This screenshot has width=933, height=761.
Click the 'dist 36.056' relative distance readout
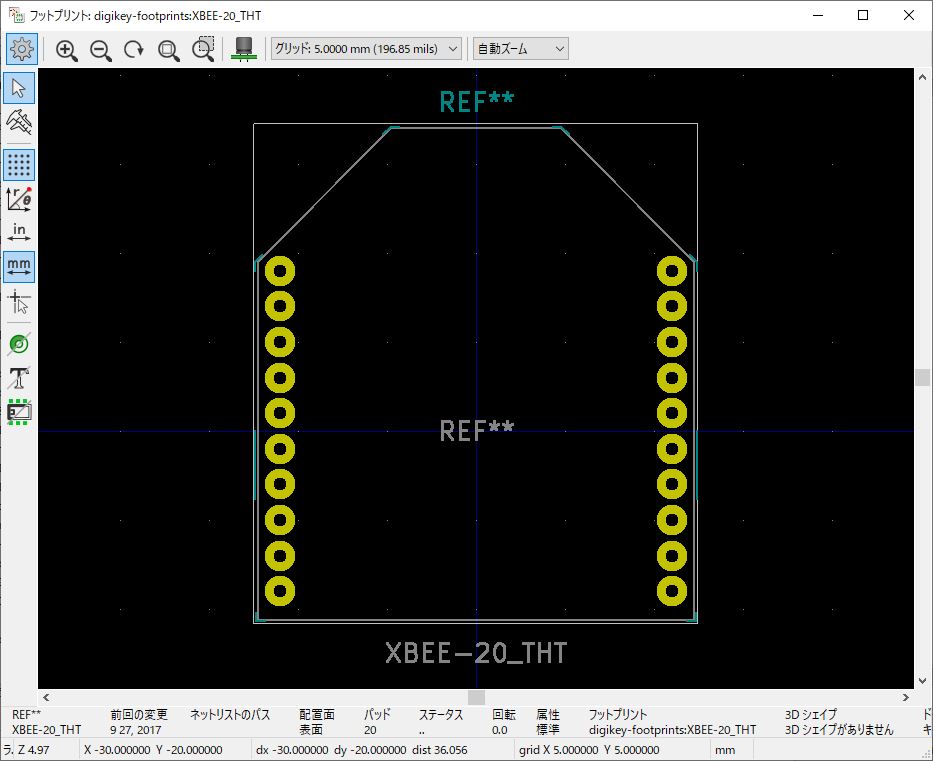(x=440, y=750)
